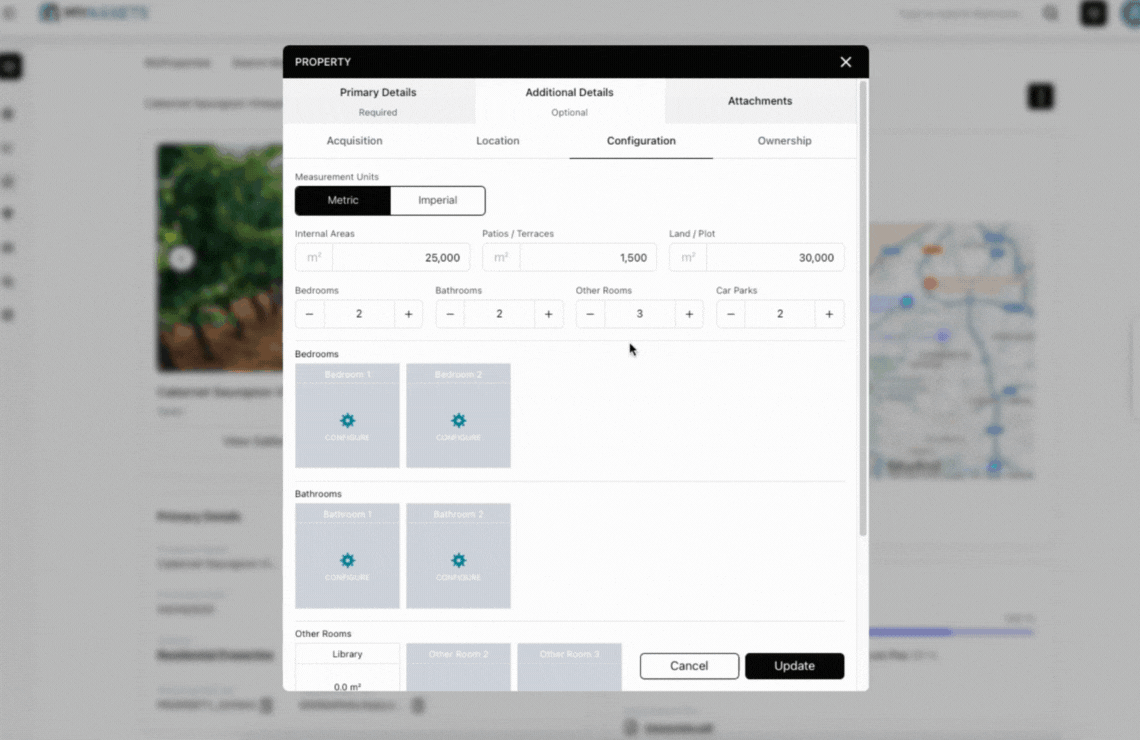Click the Update button
Viewport: 1140px width, 740px height.
coord(794,665)
